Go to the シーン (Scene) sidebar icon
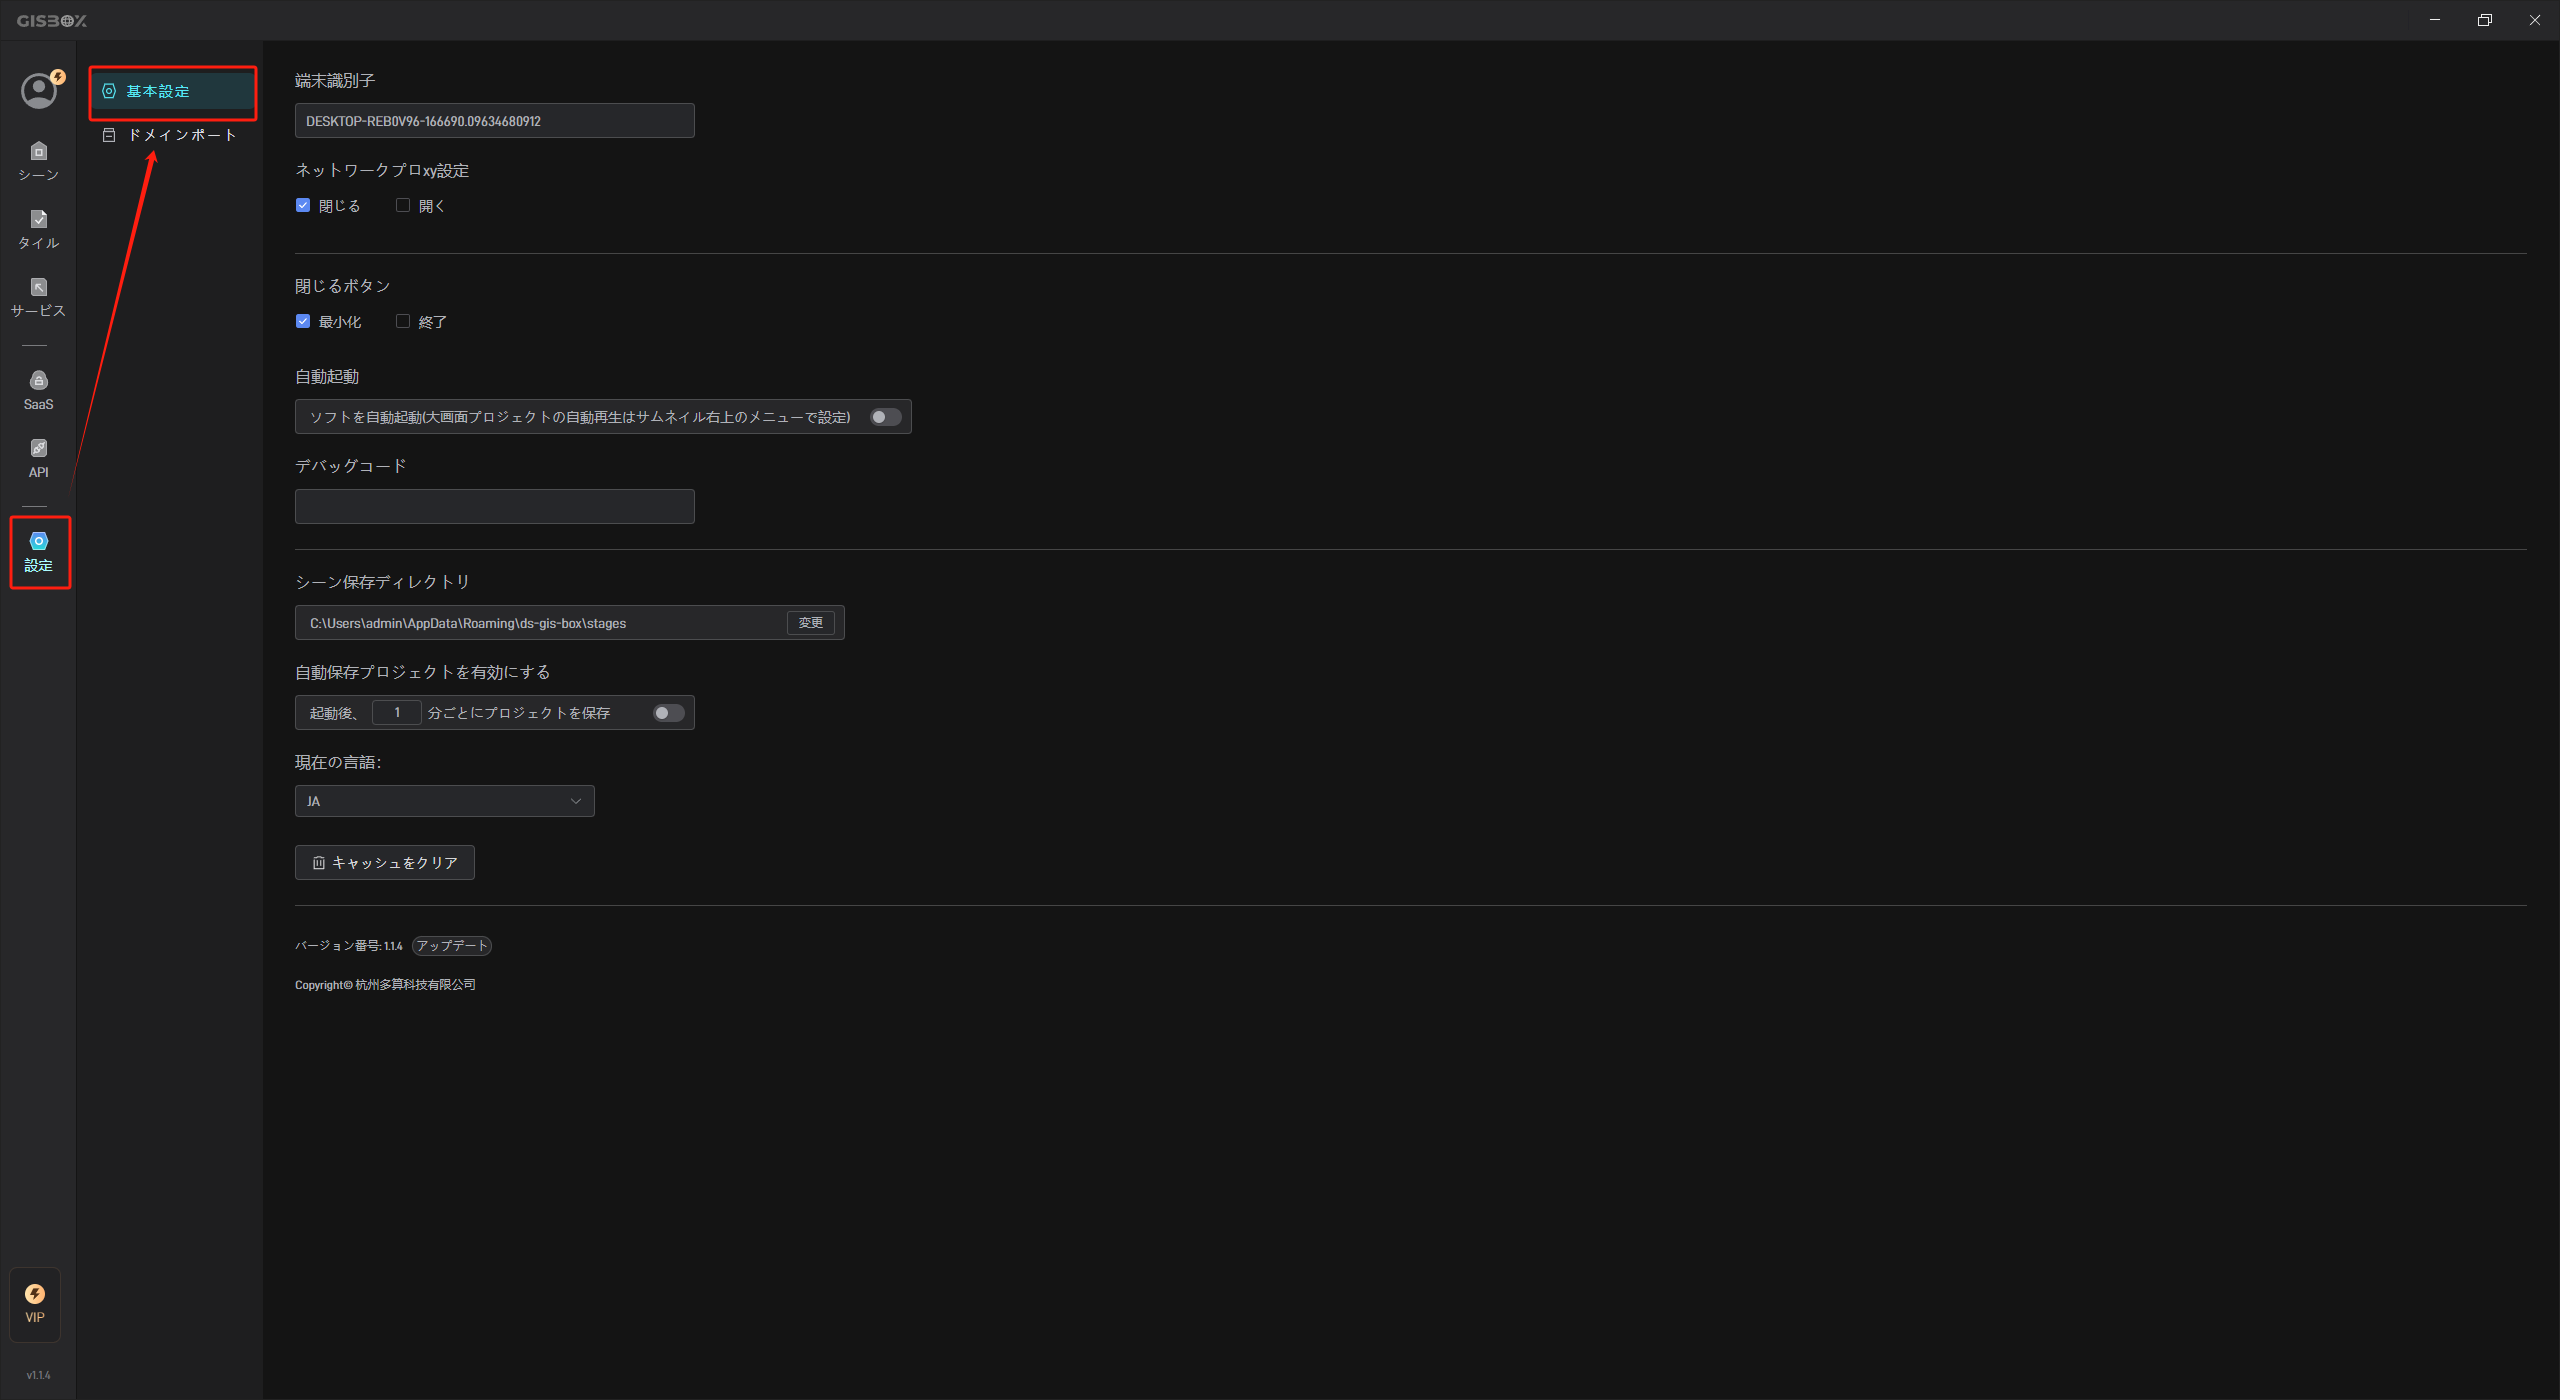Screen dimensions: 2560x1400 pos(38,161)
